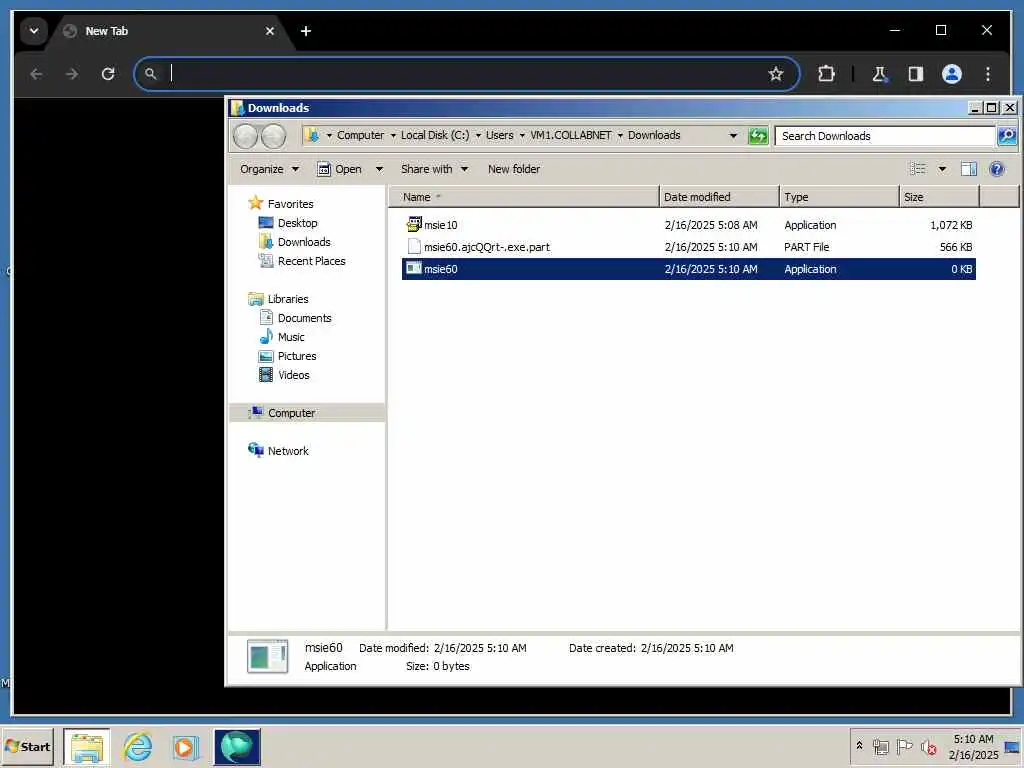Select Favorites in navigation pane
Viewport: 1024px width, 768px height.
tap(281, 204)
